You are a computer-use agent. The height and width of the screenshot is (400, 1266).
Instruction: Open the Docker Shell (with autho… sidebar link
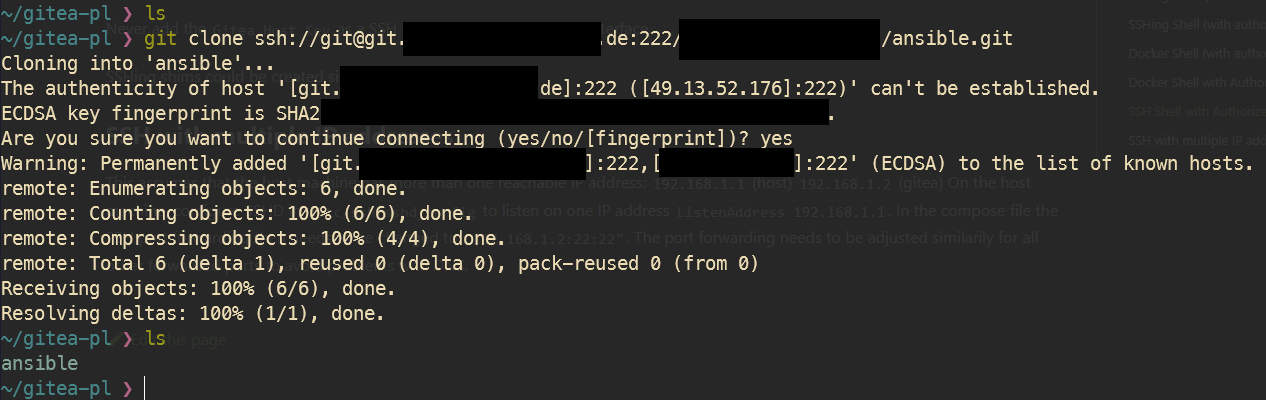click(x=1190, y=53)
